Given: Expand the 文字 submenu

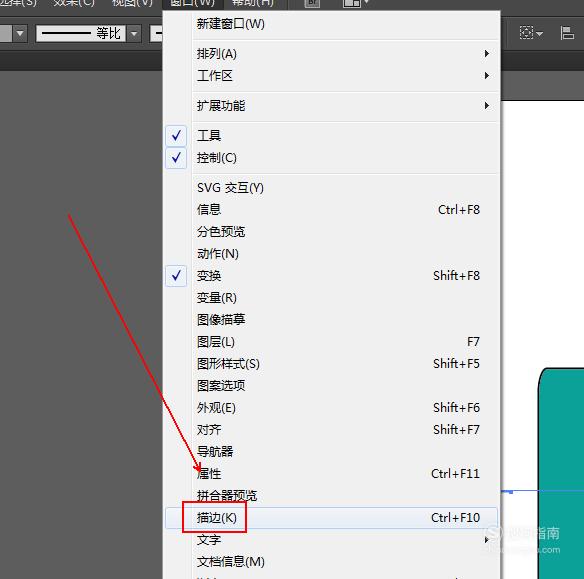Looking at the screenshot, I should pos(331,540).
